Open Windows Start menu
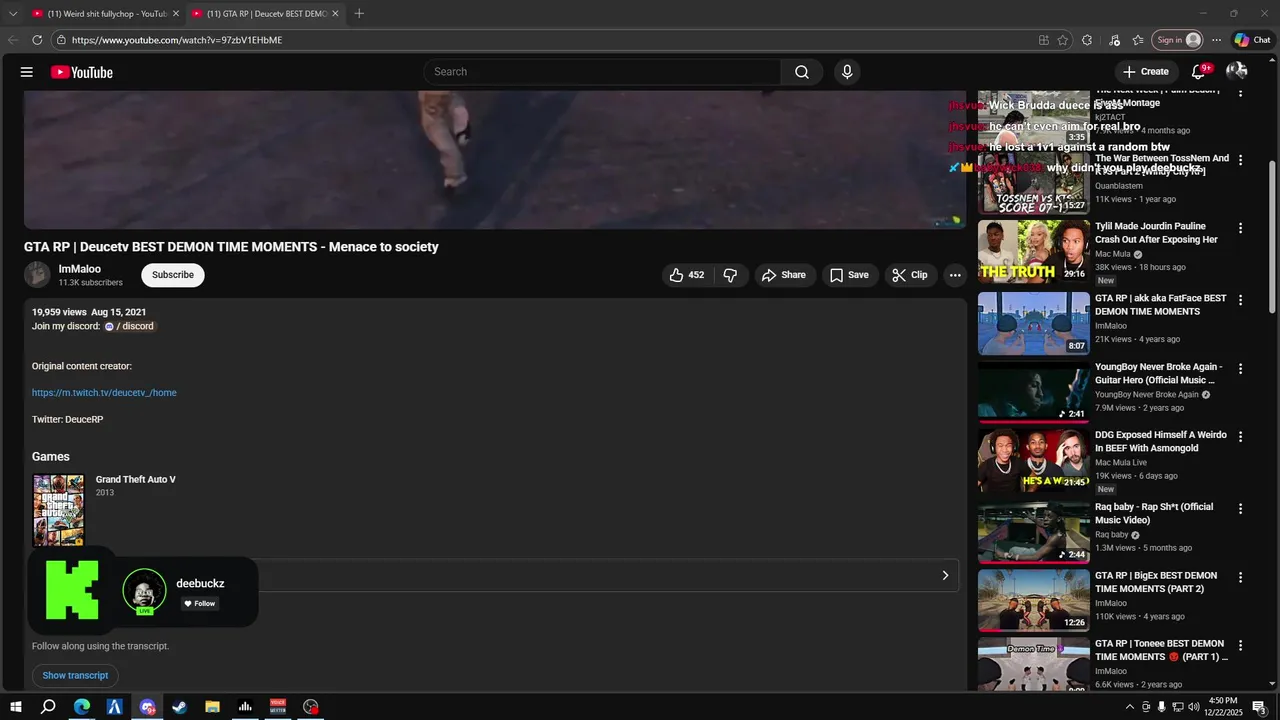This screenshot has height=720, width=1280. 15,707
